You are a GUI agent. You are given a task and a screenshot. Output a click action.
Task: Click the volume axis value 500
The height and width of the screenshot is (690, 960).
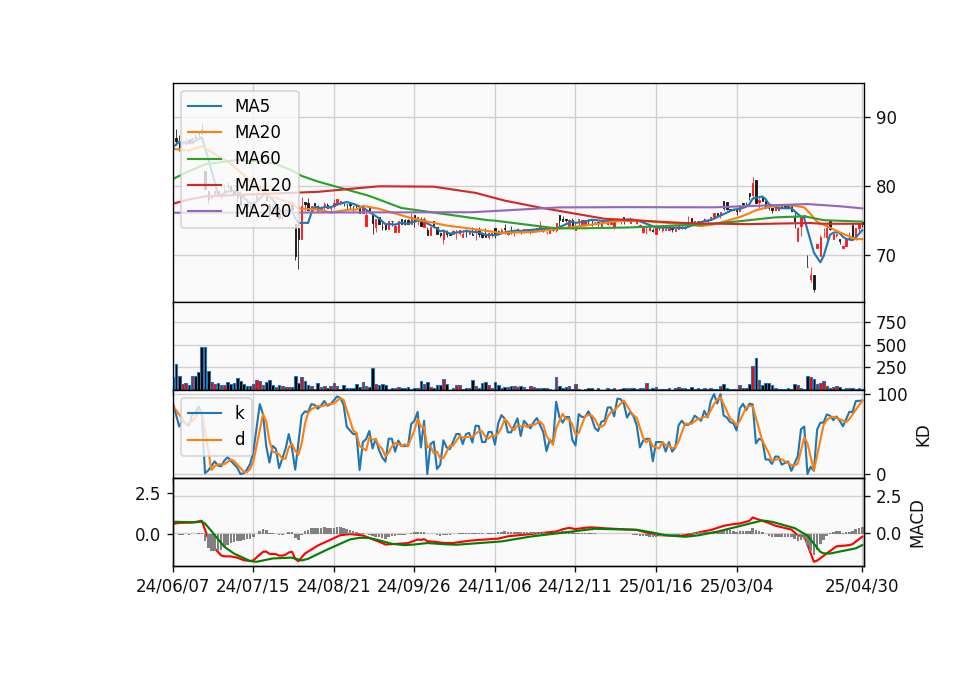coord(891,346)
